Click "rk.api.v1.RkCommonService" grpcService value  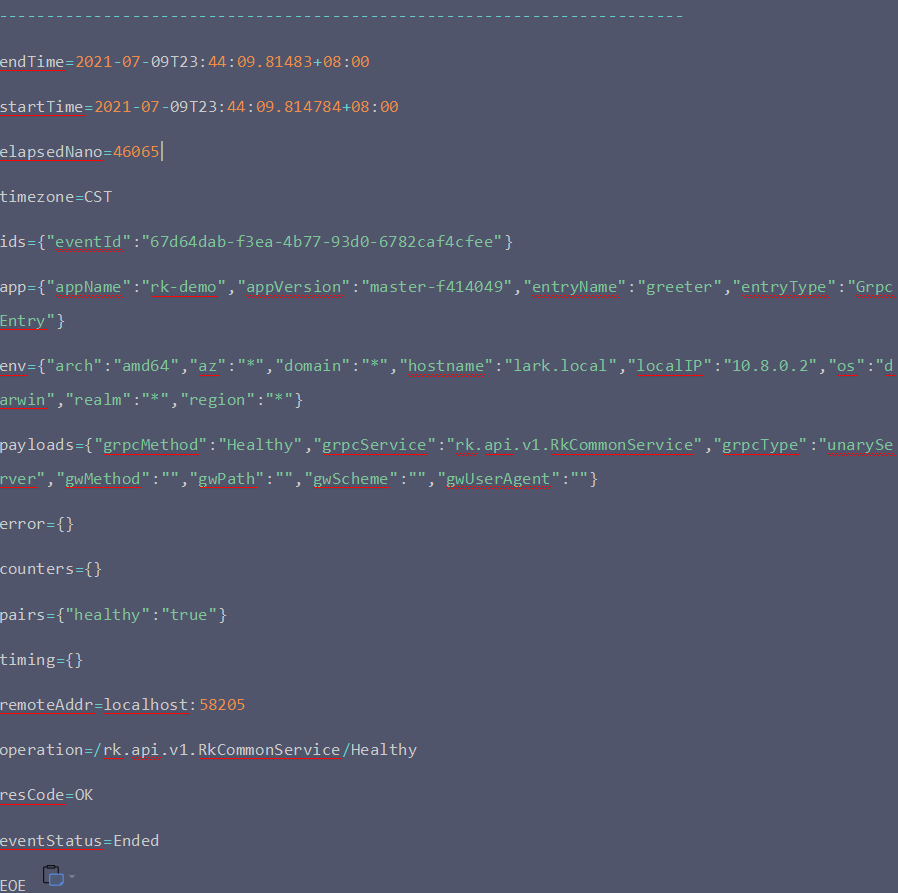574,445
